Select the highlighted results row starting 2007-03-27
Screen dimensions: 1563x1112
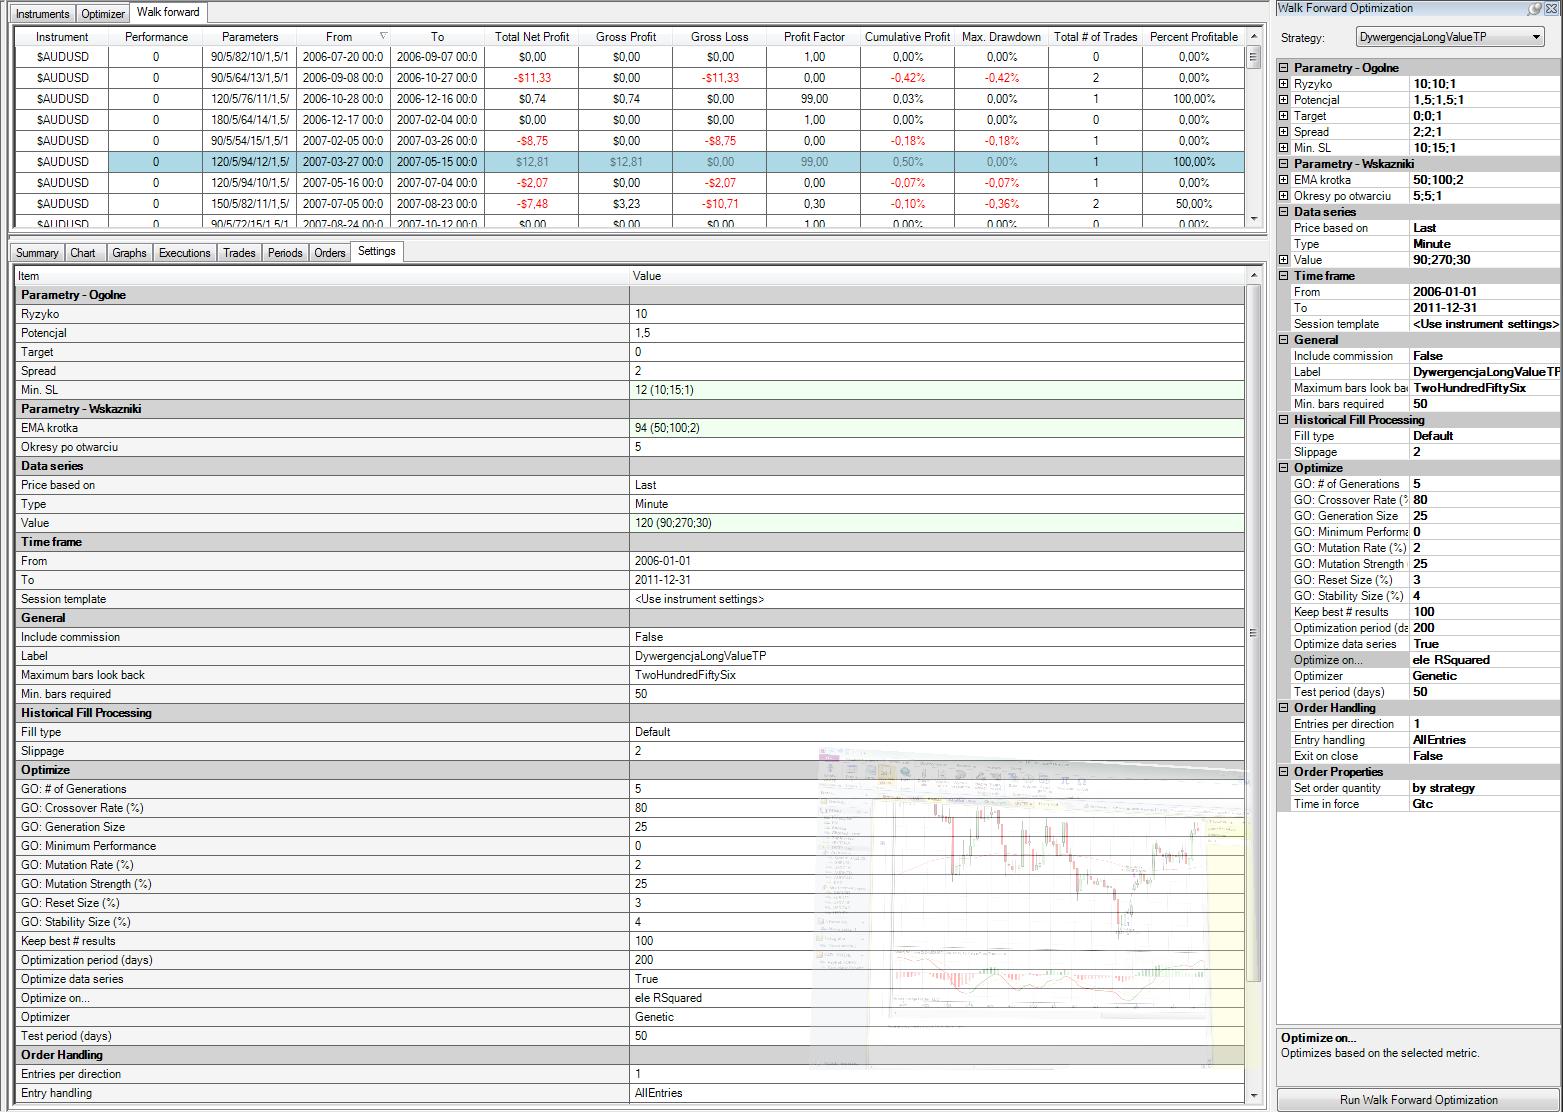[630, 162]
